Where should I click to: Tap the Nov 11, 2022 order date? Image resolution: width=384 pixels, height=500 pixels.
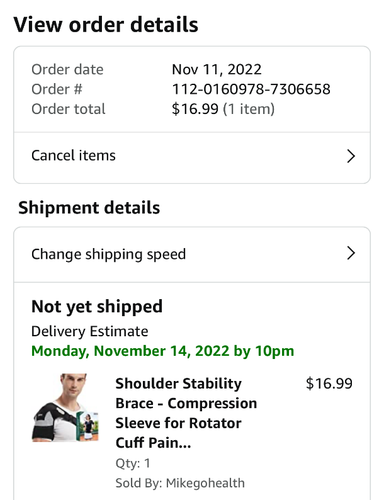click(x=217, y=70)
